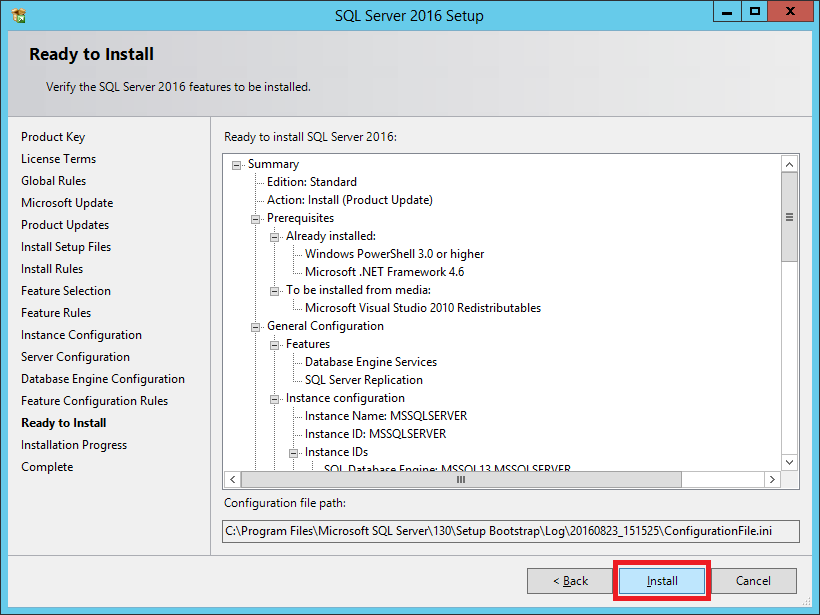Go back with the Back button
The height and width of the screenshot is (615, 820).
coord(571,581)
